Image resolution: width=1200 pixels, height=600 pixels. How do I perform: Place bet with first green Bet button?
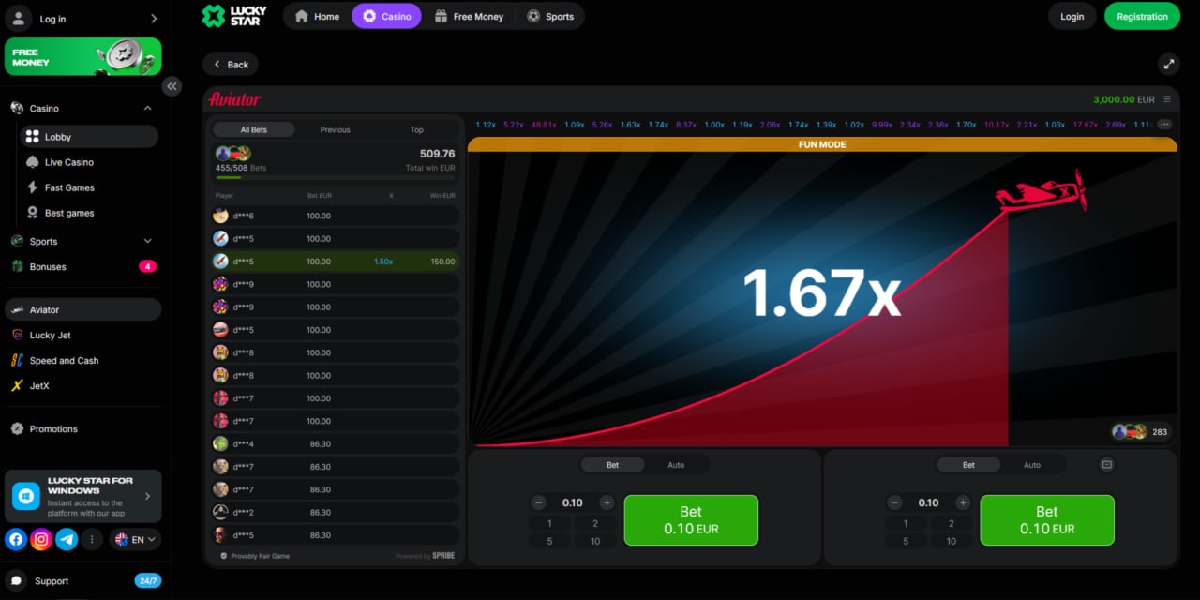pos(690,520)
